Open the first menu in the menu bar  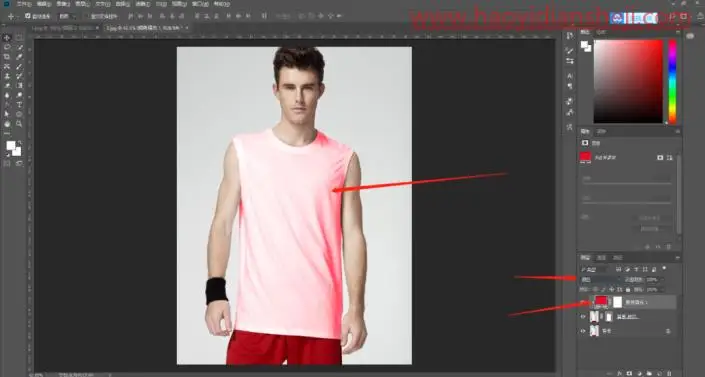coord(23,4)
